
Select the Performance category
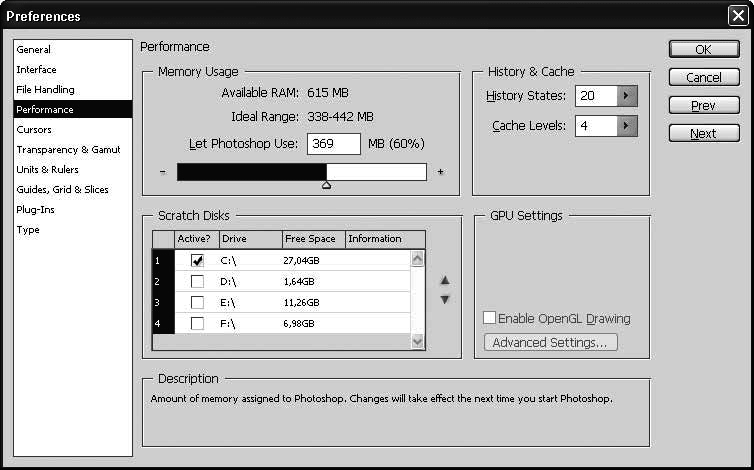pos(73,109)
